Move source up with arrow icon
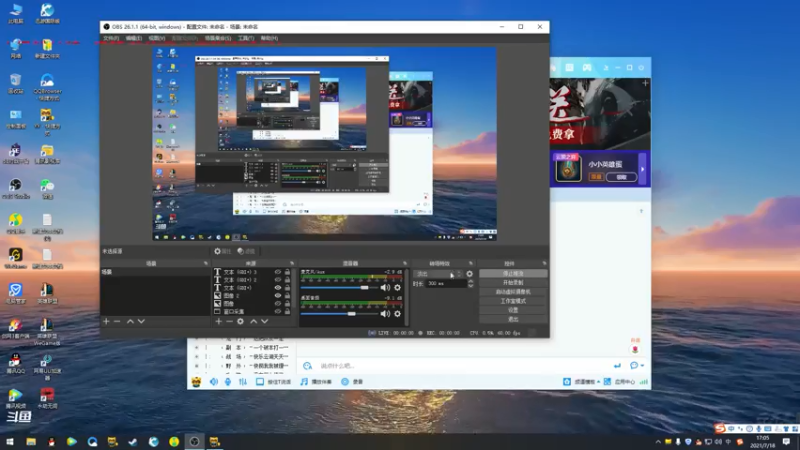 (x=253, y=321)
